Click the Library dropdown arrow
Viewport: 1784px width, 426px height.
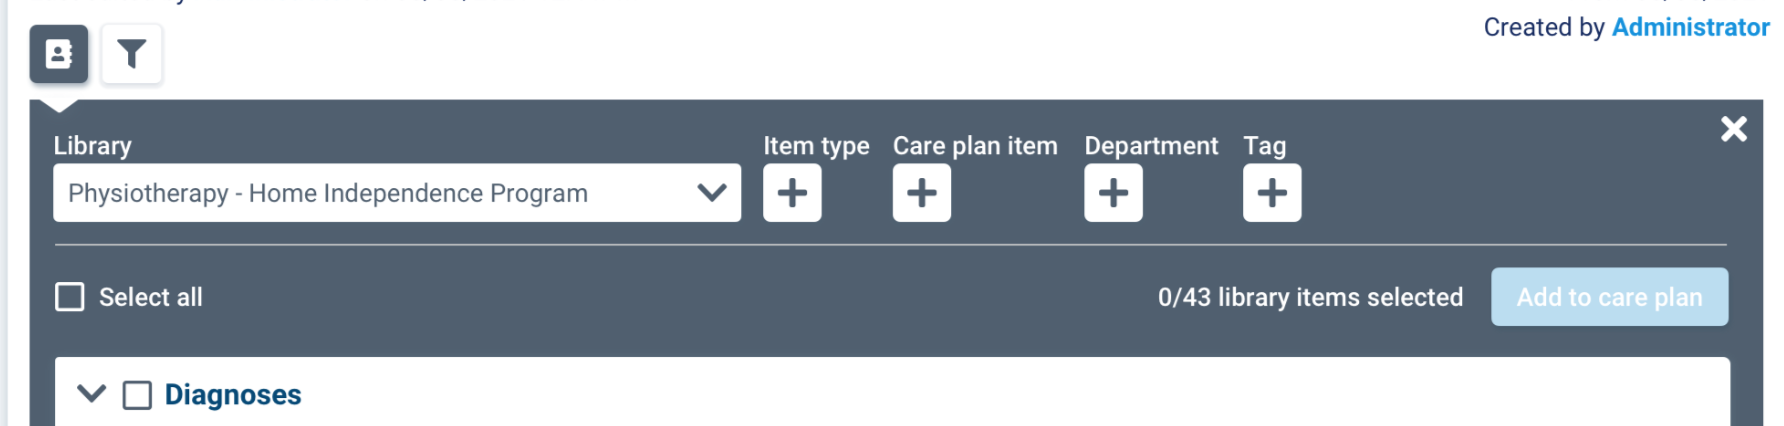[711, 193]
